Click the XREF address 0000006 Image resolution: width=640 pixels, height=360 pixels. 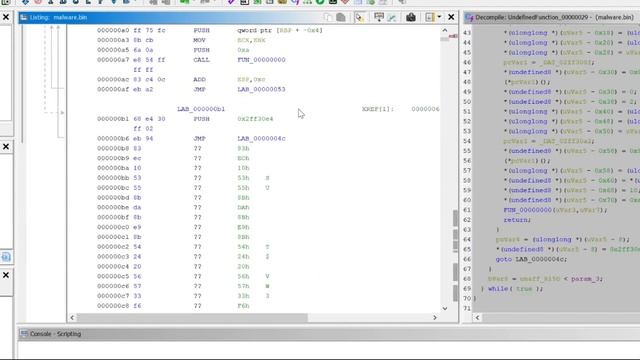tap(425, 109)
